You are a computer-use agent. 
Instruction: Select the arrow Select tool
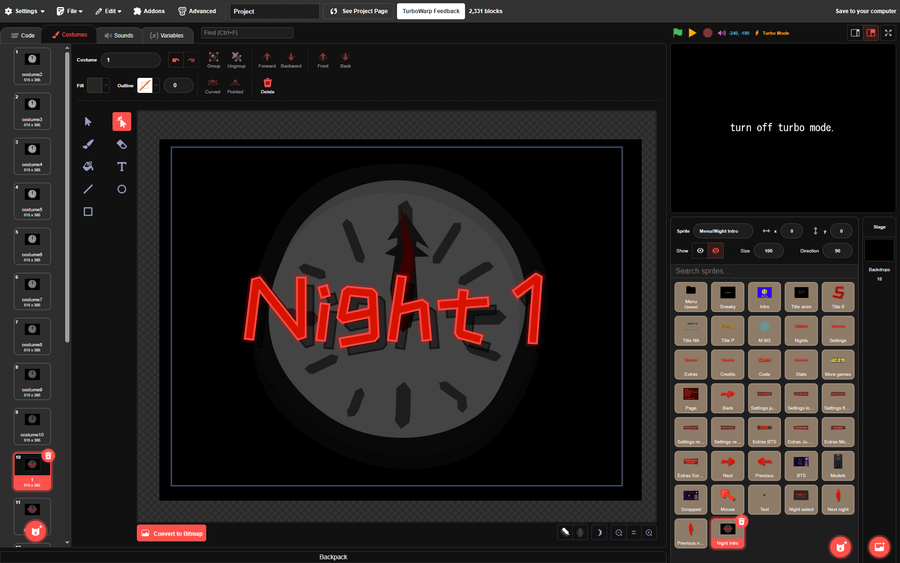coord(88,122)
